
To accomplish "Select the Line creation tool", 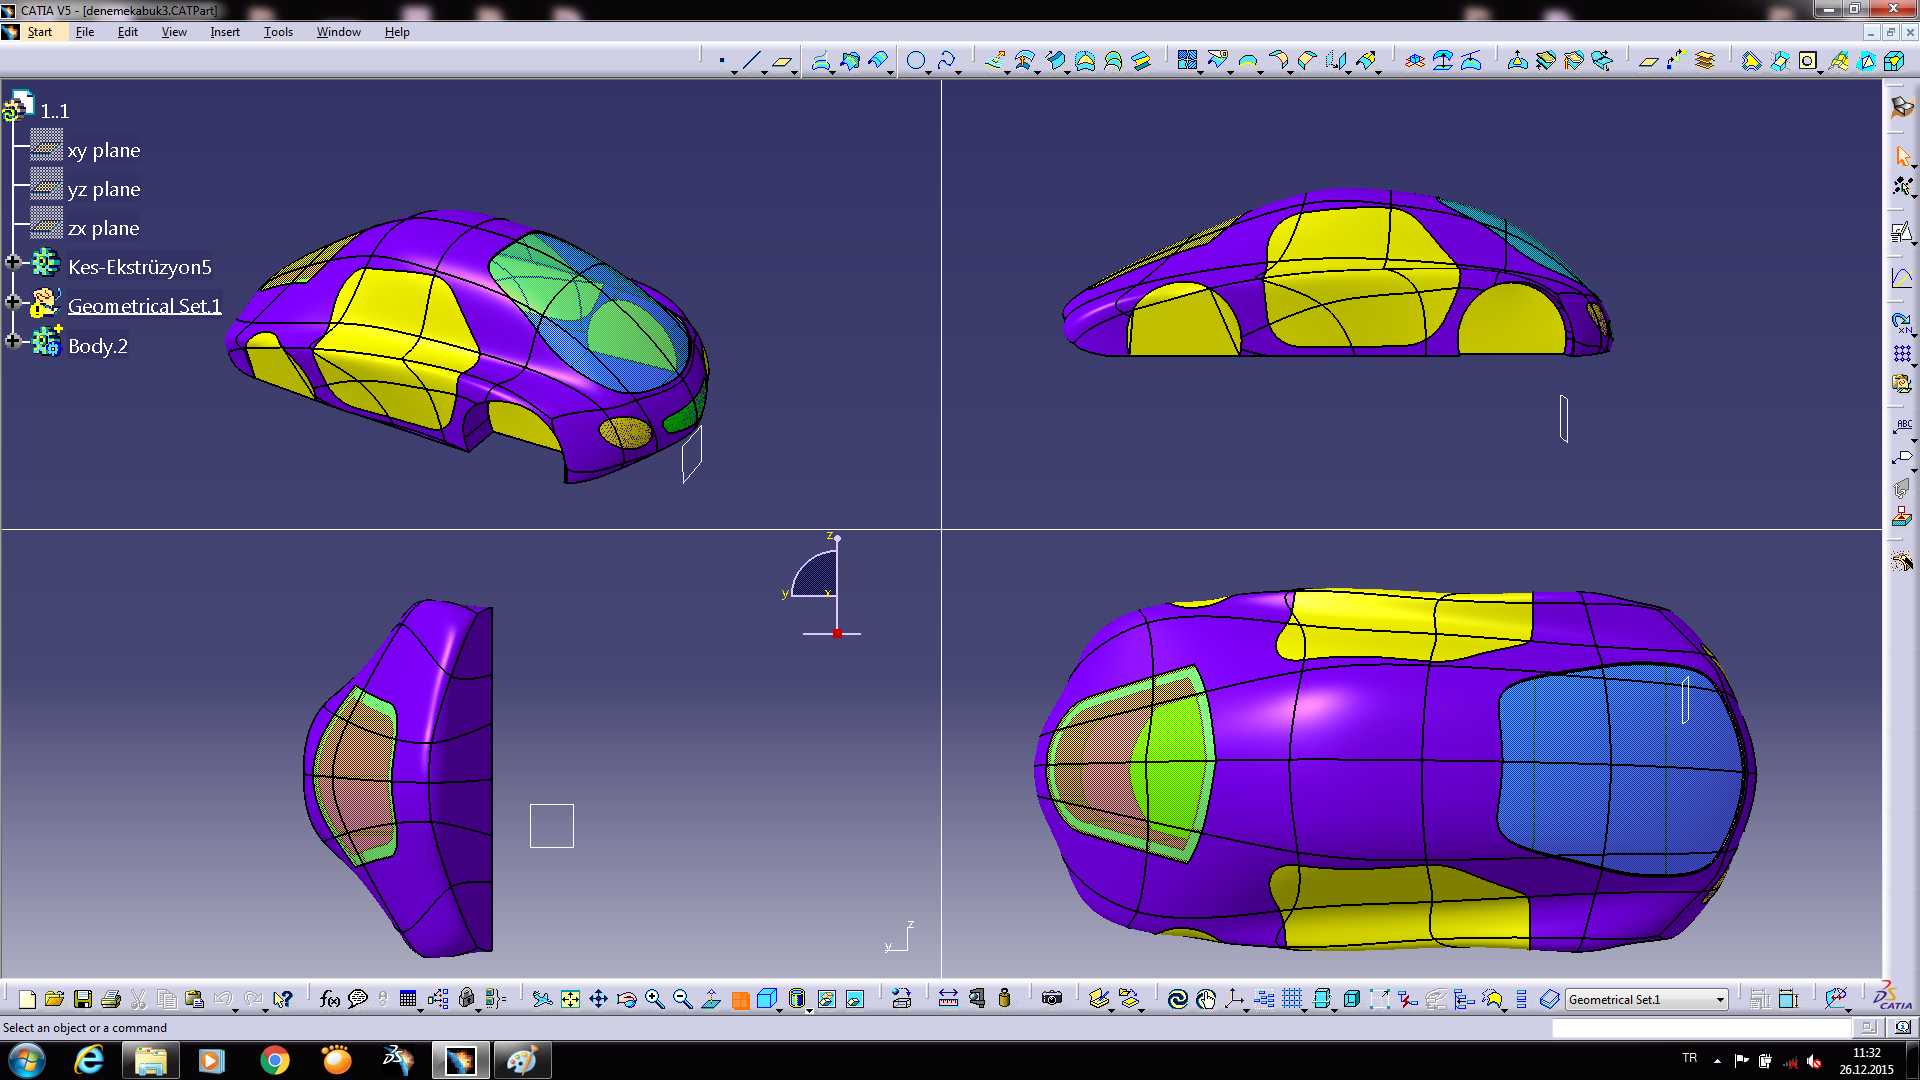I will pos(751,61).
